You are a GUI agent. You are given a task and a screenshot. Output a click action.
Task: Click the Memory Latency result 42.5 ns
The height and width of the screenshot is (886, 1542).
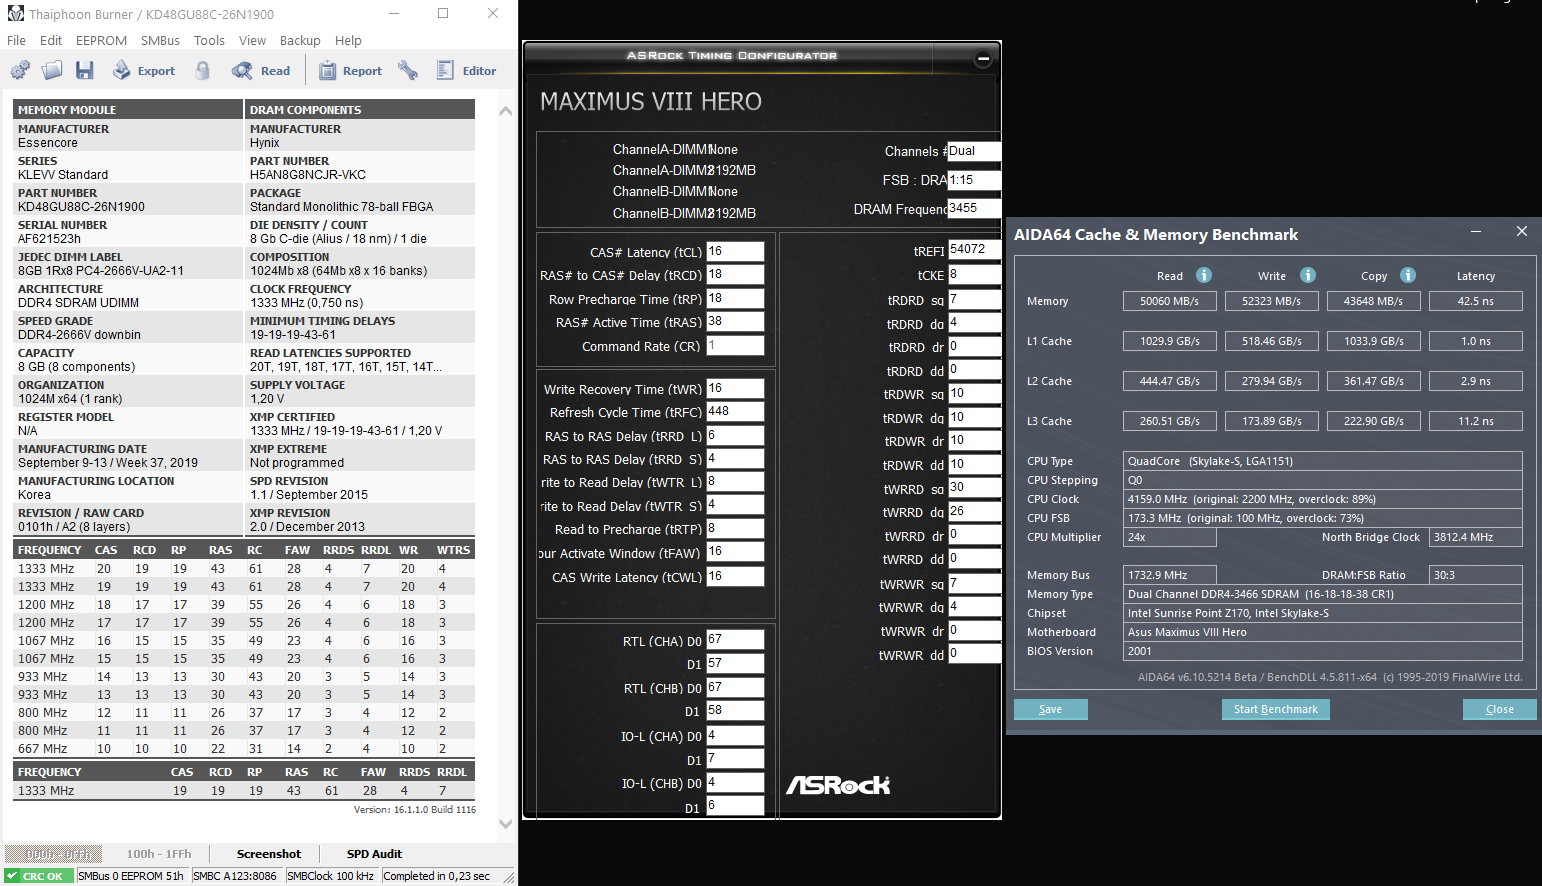(x=1476, y=301)
